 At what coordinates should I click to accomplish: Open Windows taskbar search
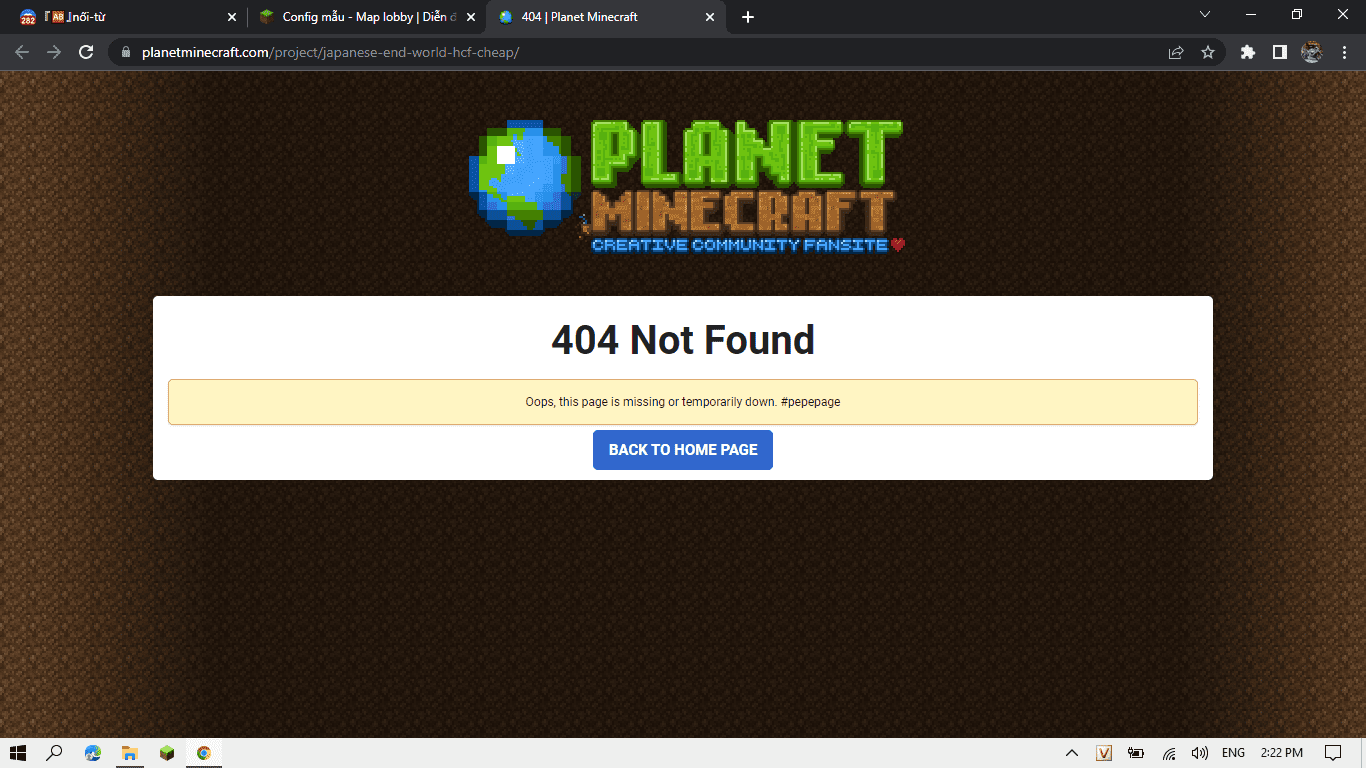(55, 753)
